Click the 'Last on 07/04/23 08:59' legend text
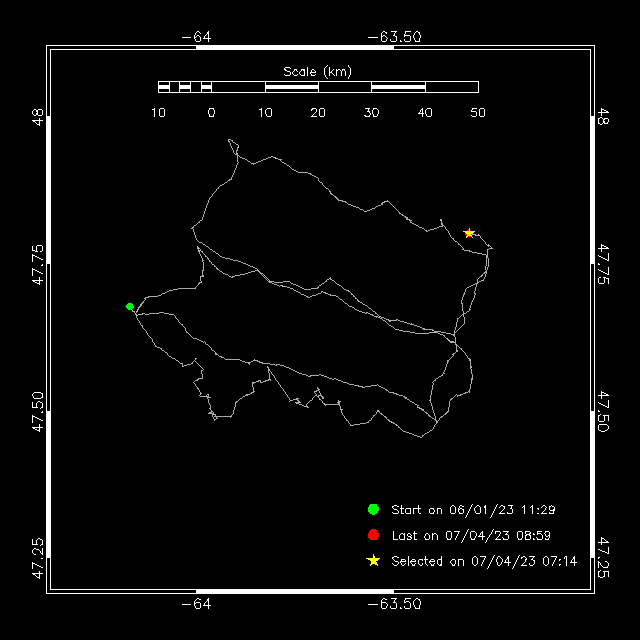Screen dimensions: 640x640 coord(471,536)
